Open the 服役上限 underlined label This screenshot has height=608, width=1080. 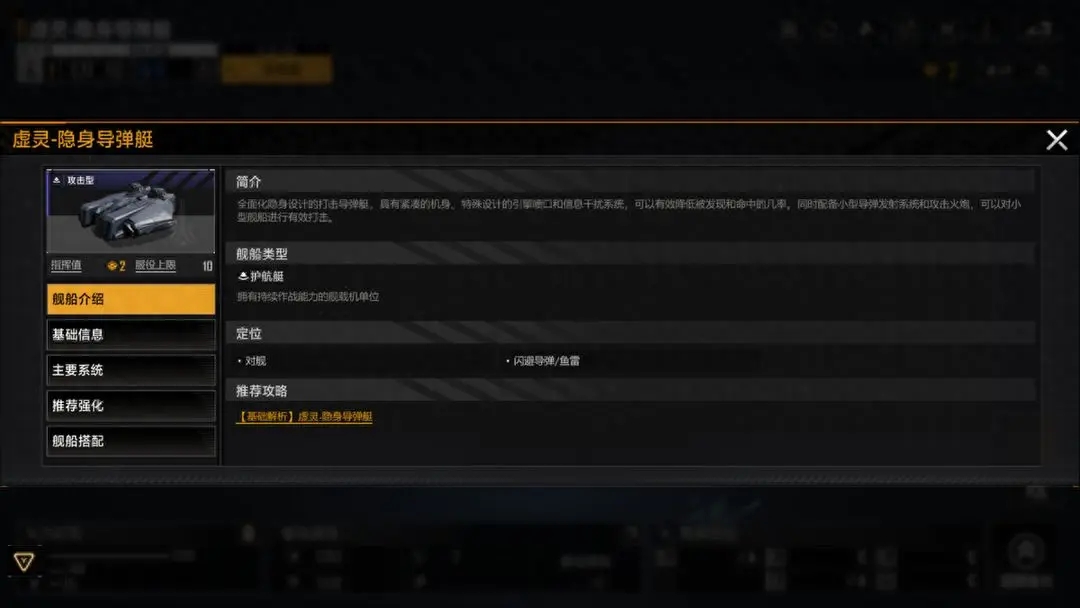click(x=155, y=265)
